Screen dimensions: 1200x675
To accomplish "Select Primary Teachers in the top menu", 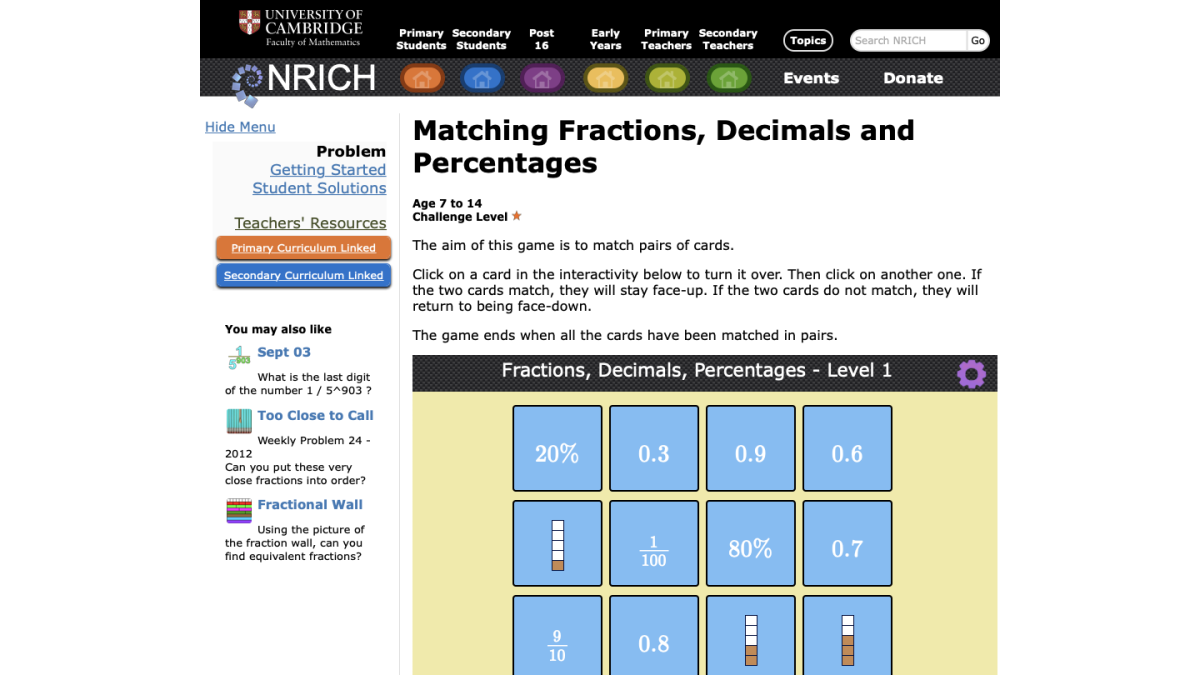I will tap(666, 39).
